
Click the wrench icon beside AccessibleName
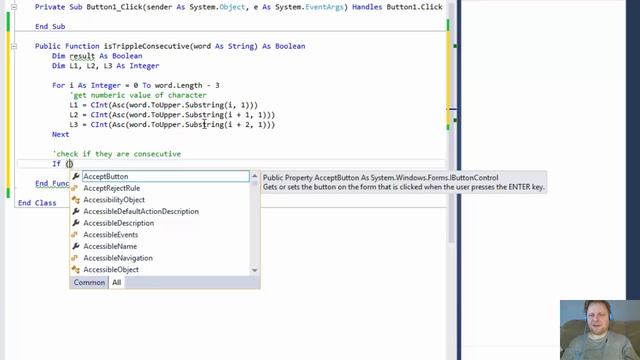[76, 247]
